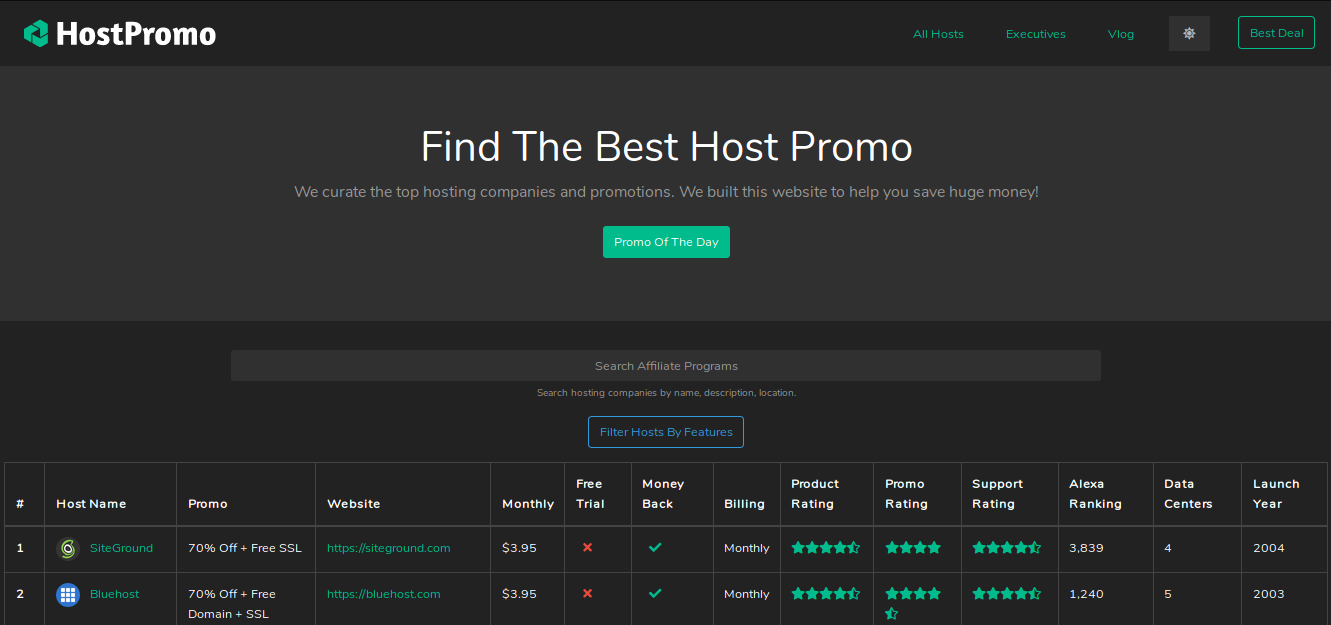Select SiteGround's data centers value 4
This screenshot has width=1331, height=625.
(x=1168, y=548)
